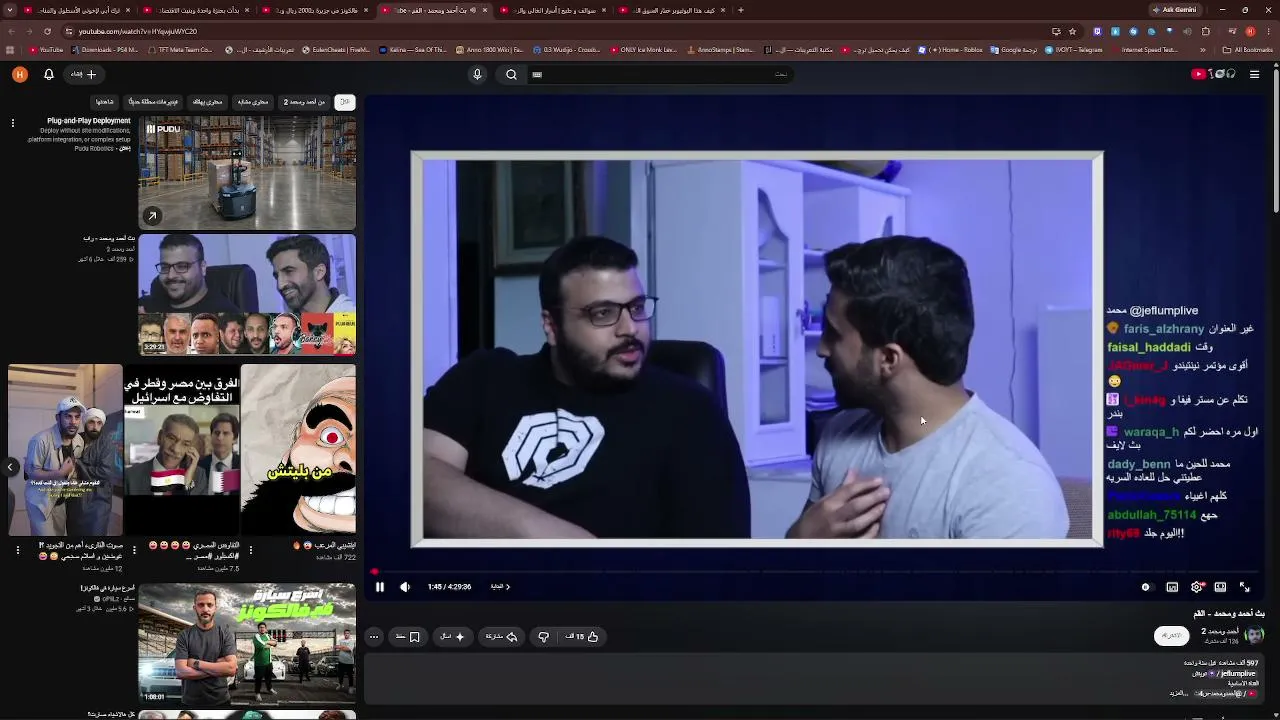1280x720 pixels.
Task: Select the 'شاهدتها' filter chip
Action: 105,102
